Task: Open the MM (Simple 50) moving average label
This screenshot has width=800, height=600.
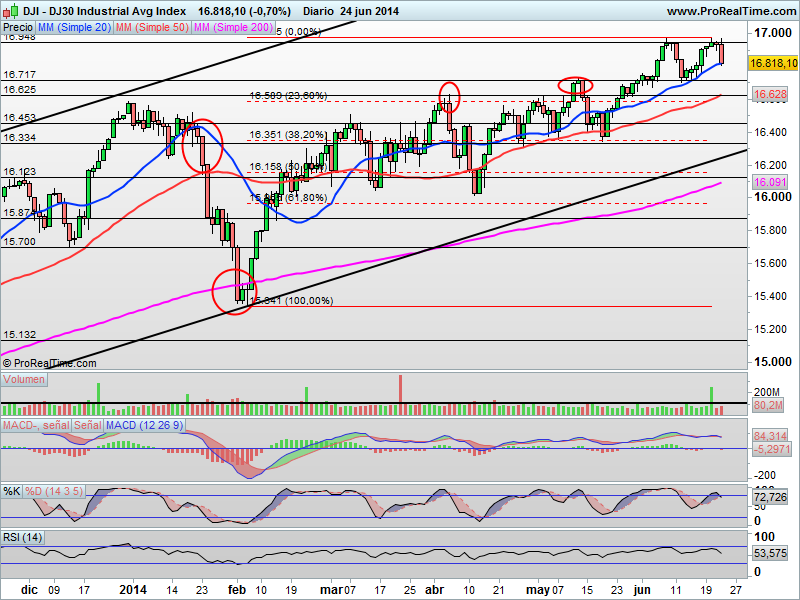Action: point(152,28)
